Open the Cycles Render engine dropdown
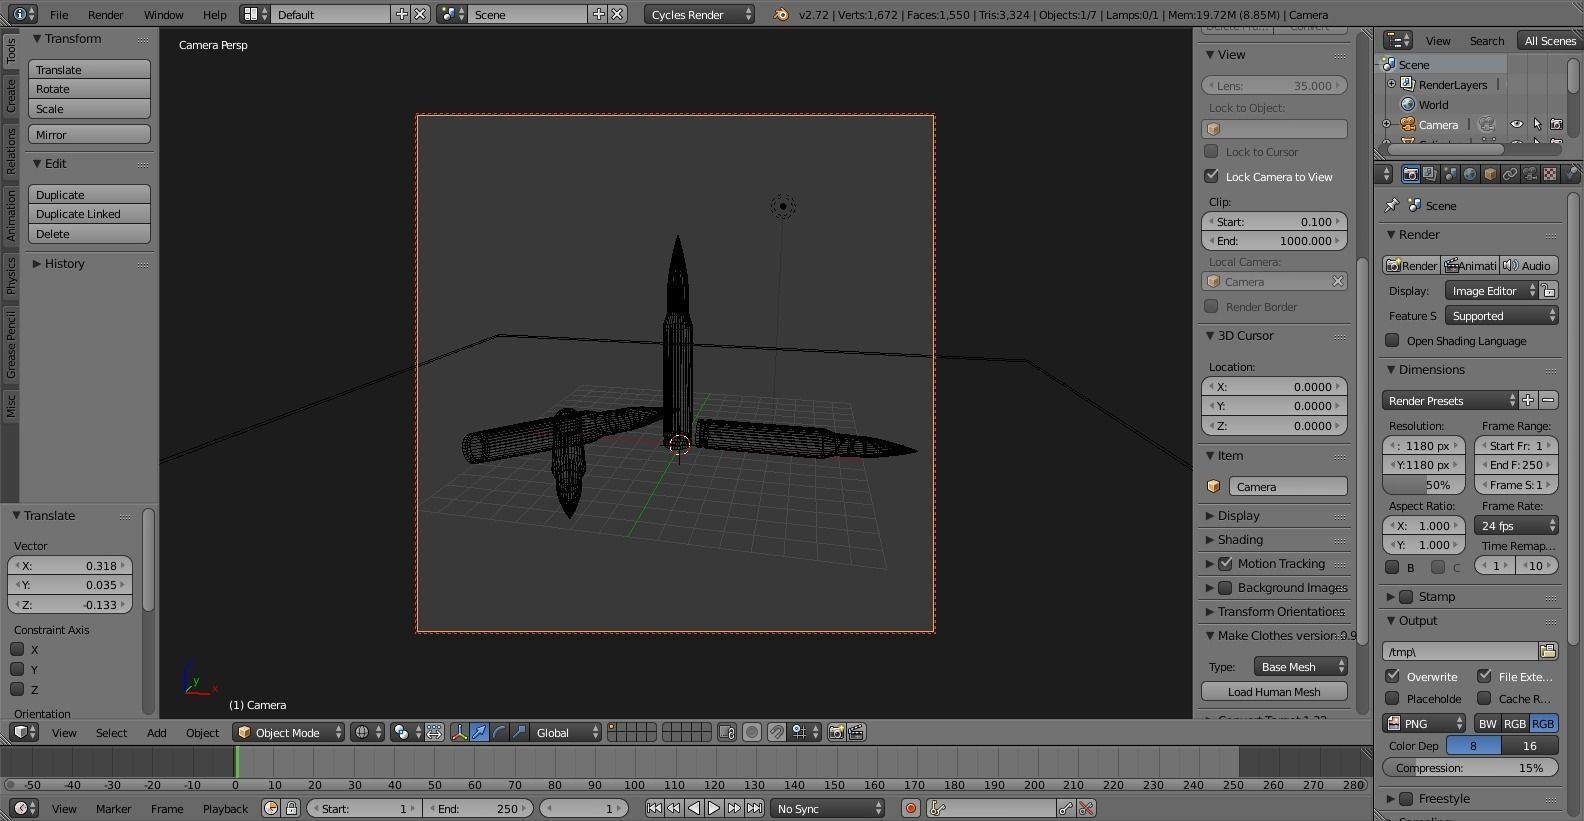The width and height of the screenshot is (1584, 821). (x=699, y=14)
